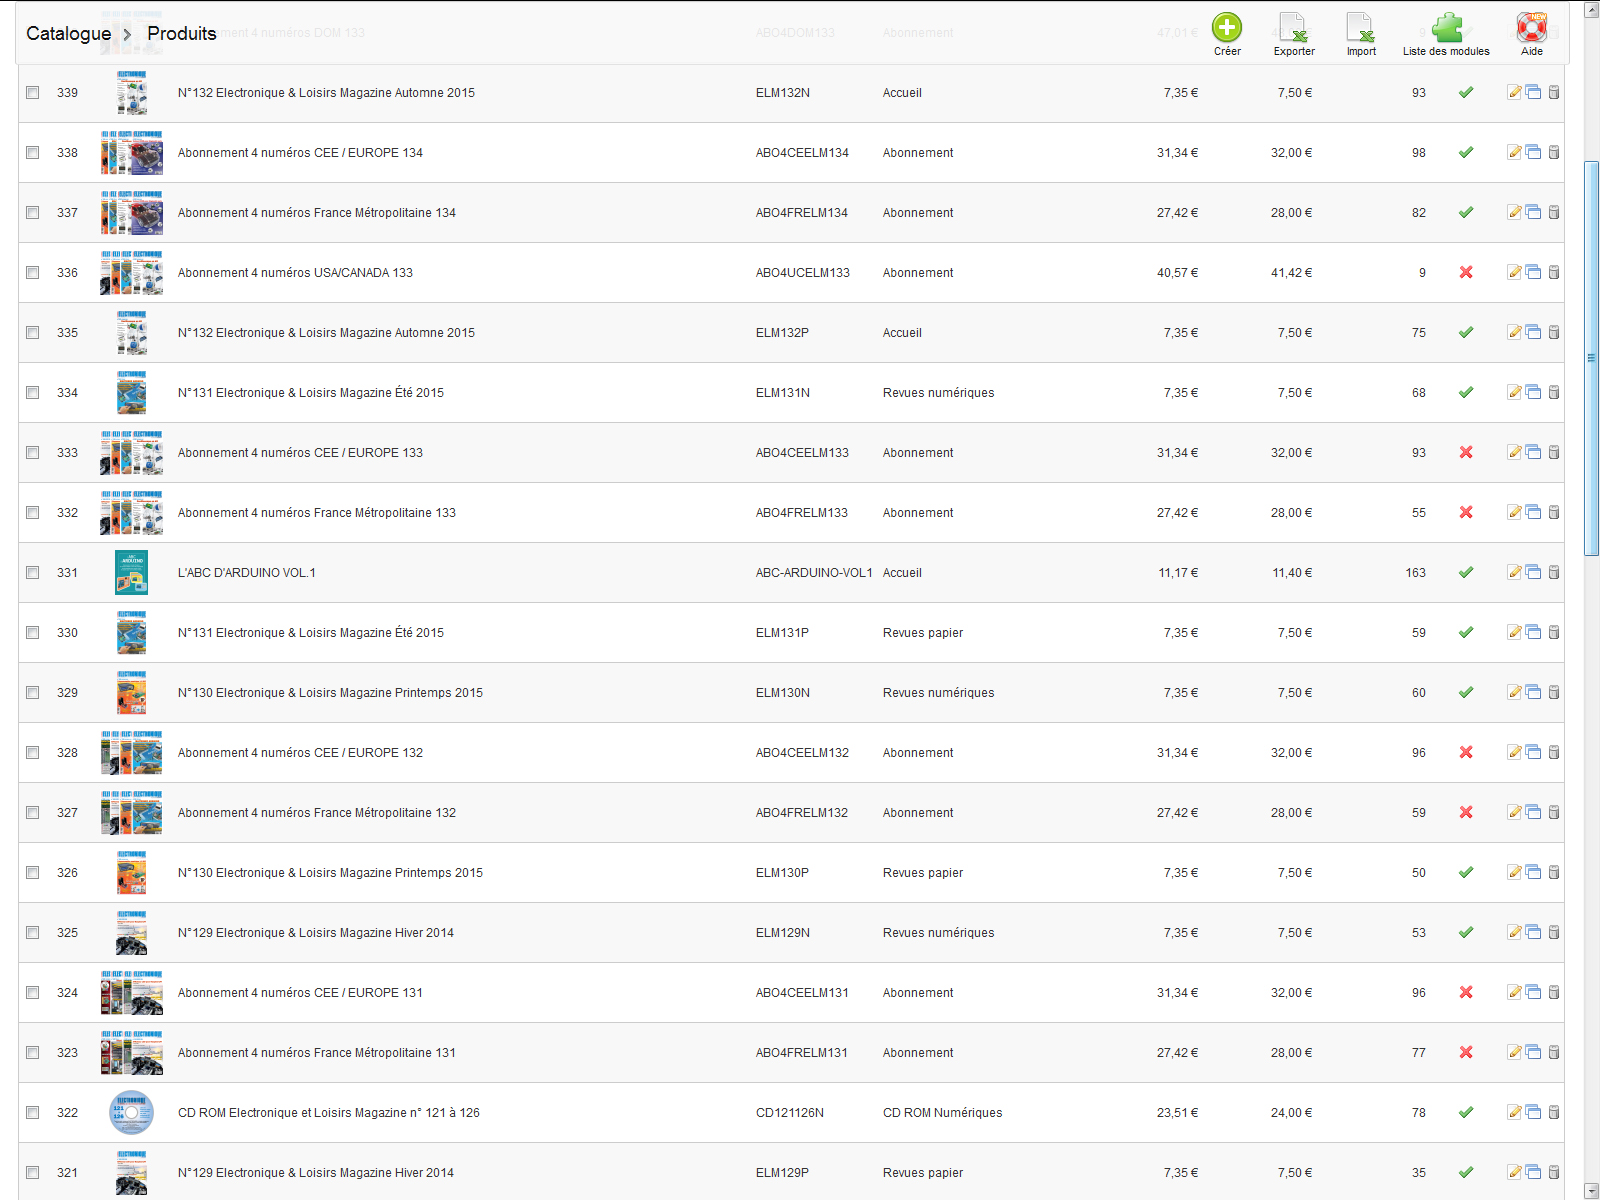The width and height of the screenshot is (1600, 1200).
Task: Edit product 336 pencil icon
Action: pos(1514,272)
